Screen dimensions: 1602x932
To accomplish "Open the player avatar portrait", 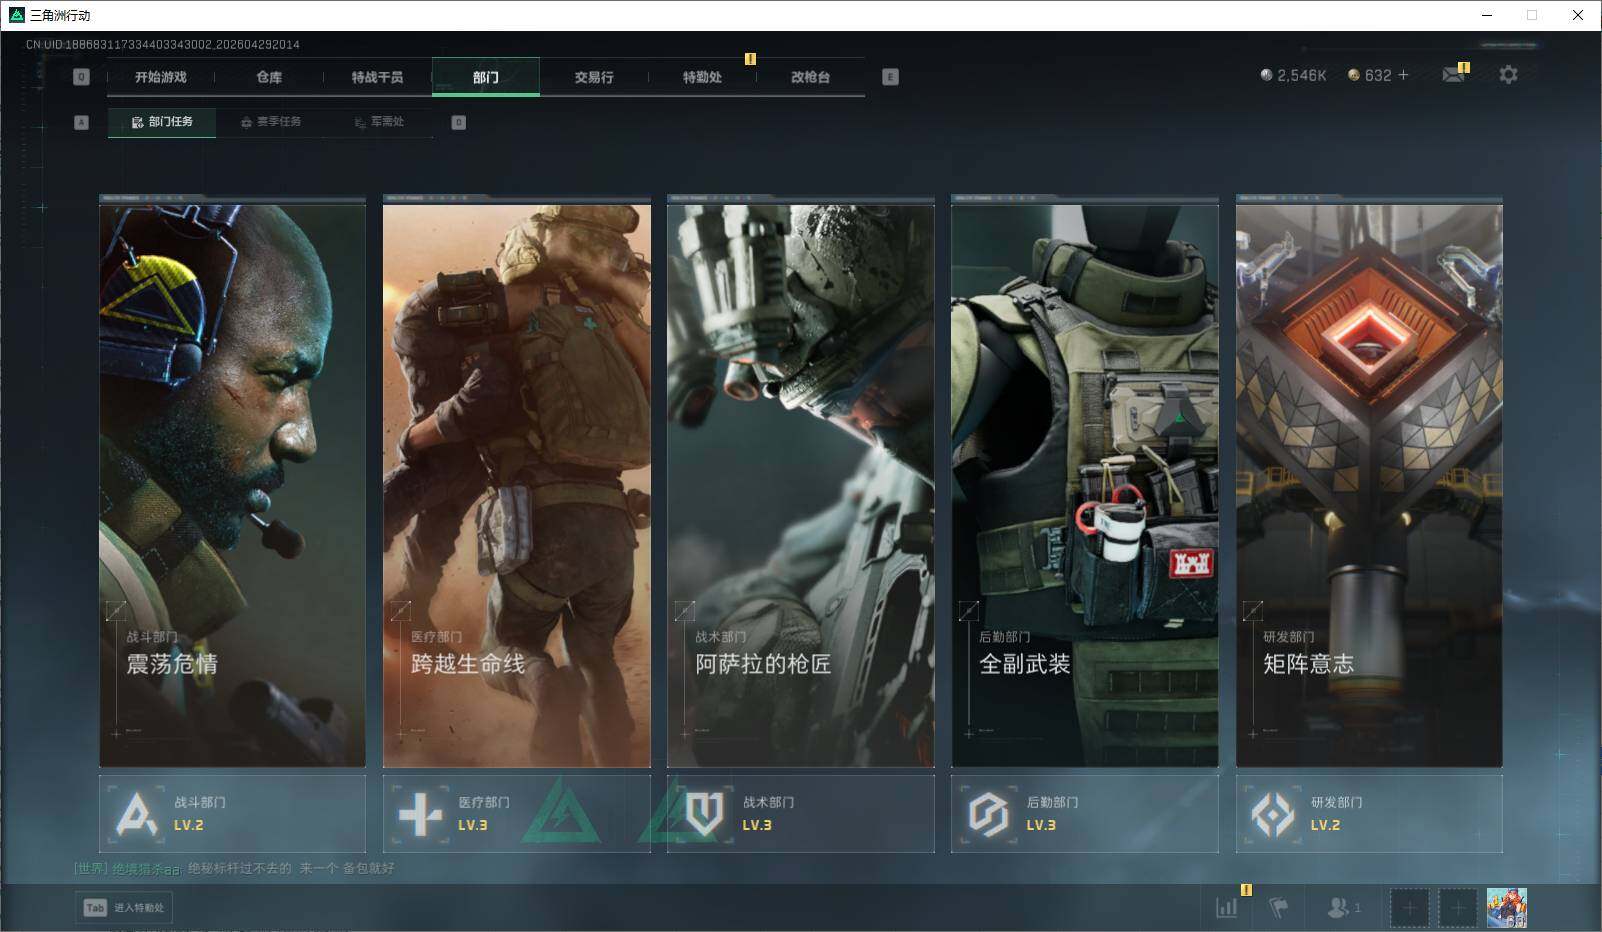I will pyautogui.click(x=1506, y=908).
